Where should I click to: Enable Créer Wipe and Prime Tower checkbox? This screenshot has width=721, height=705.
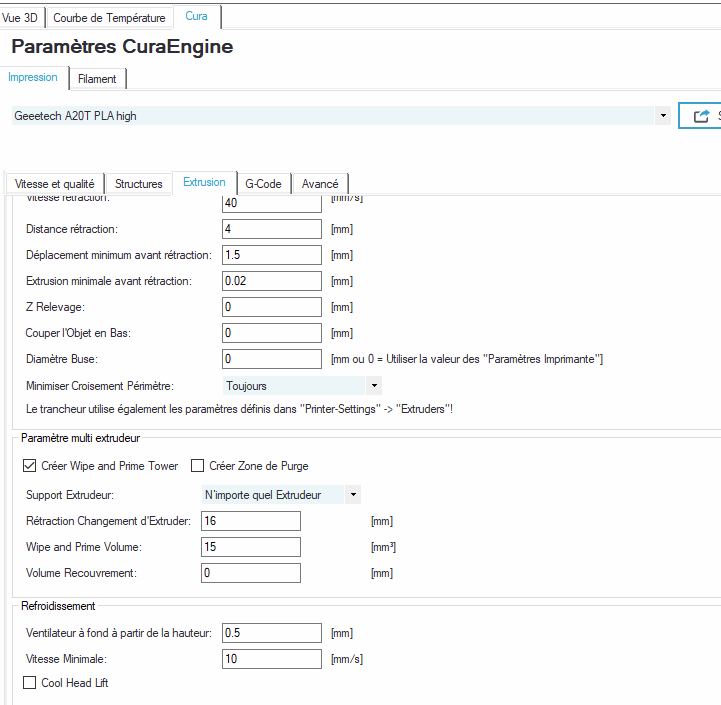(x=30, y=465)
